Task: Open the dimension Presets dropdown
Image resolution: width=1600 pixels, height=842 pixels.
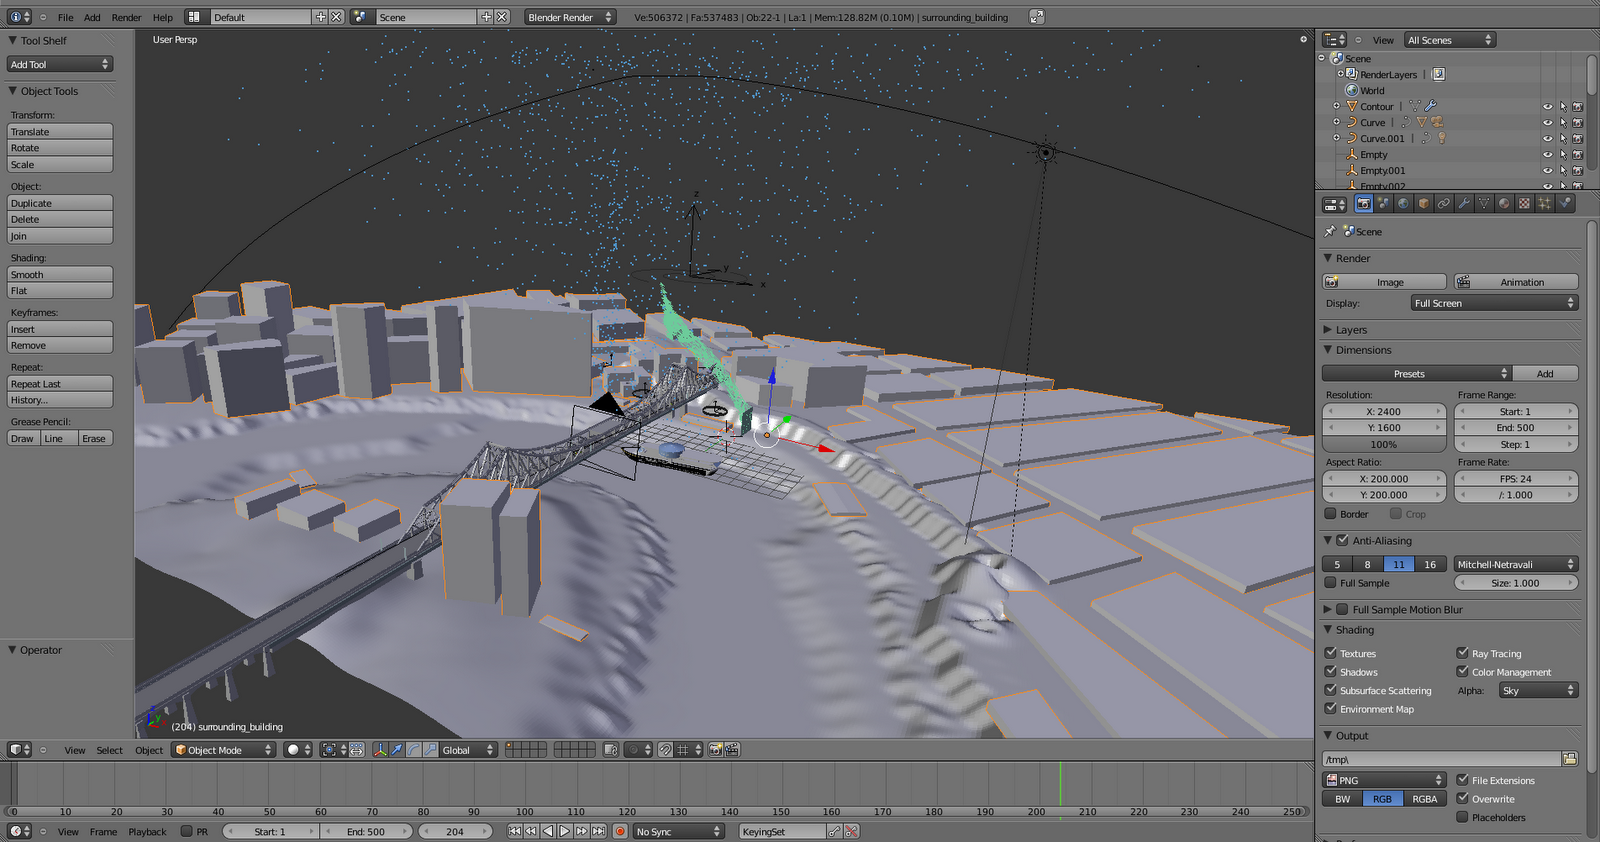Action: [1416, 373]
